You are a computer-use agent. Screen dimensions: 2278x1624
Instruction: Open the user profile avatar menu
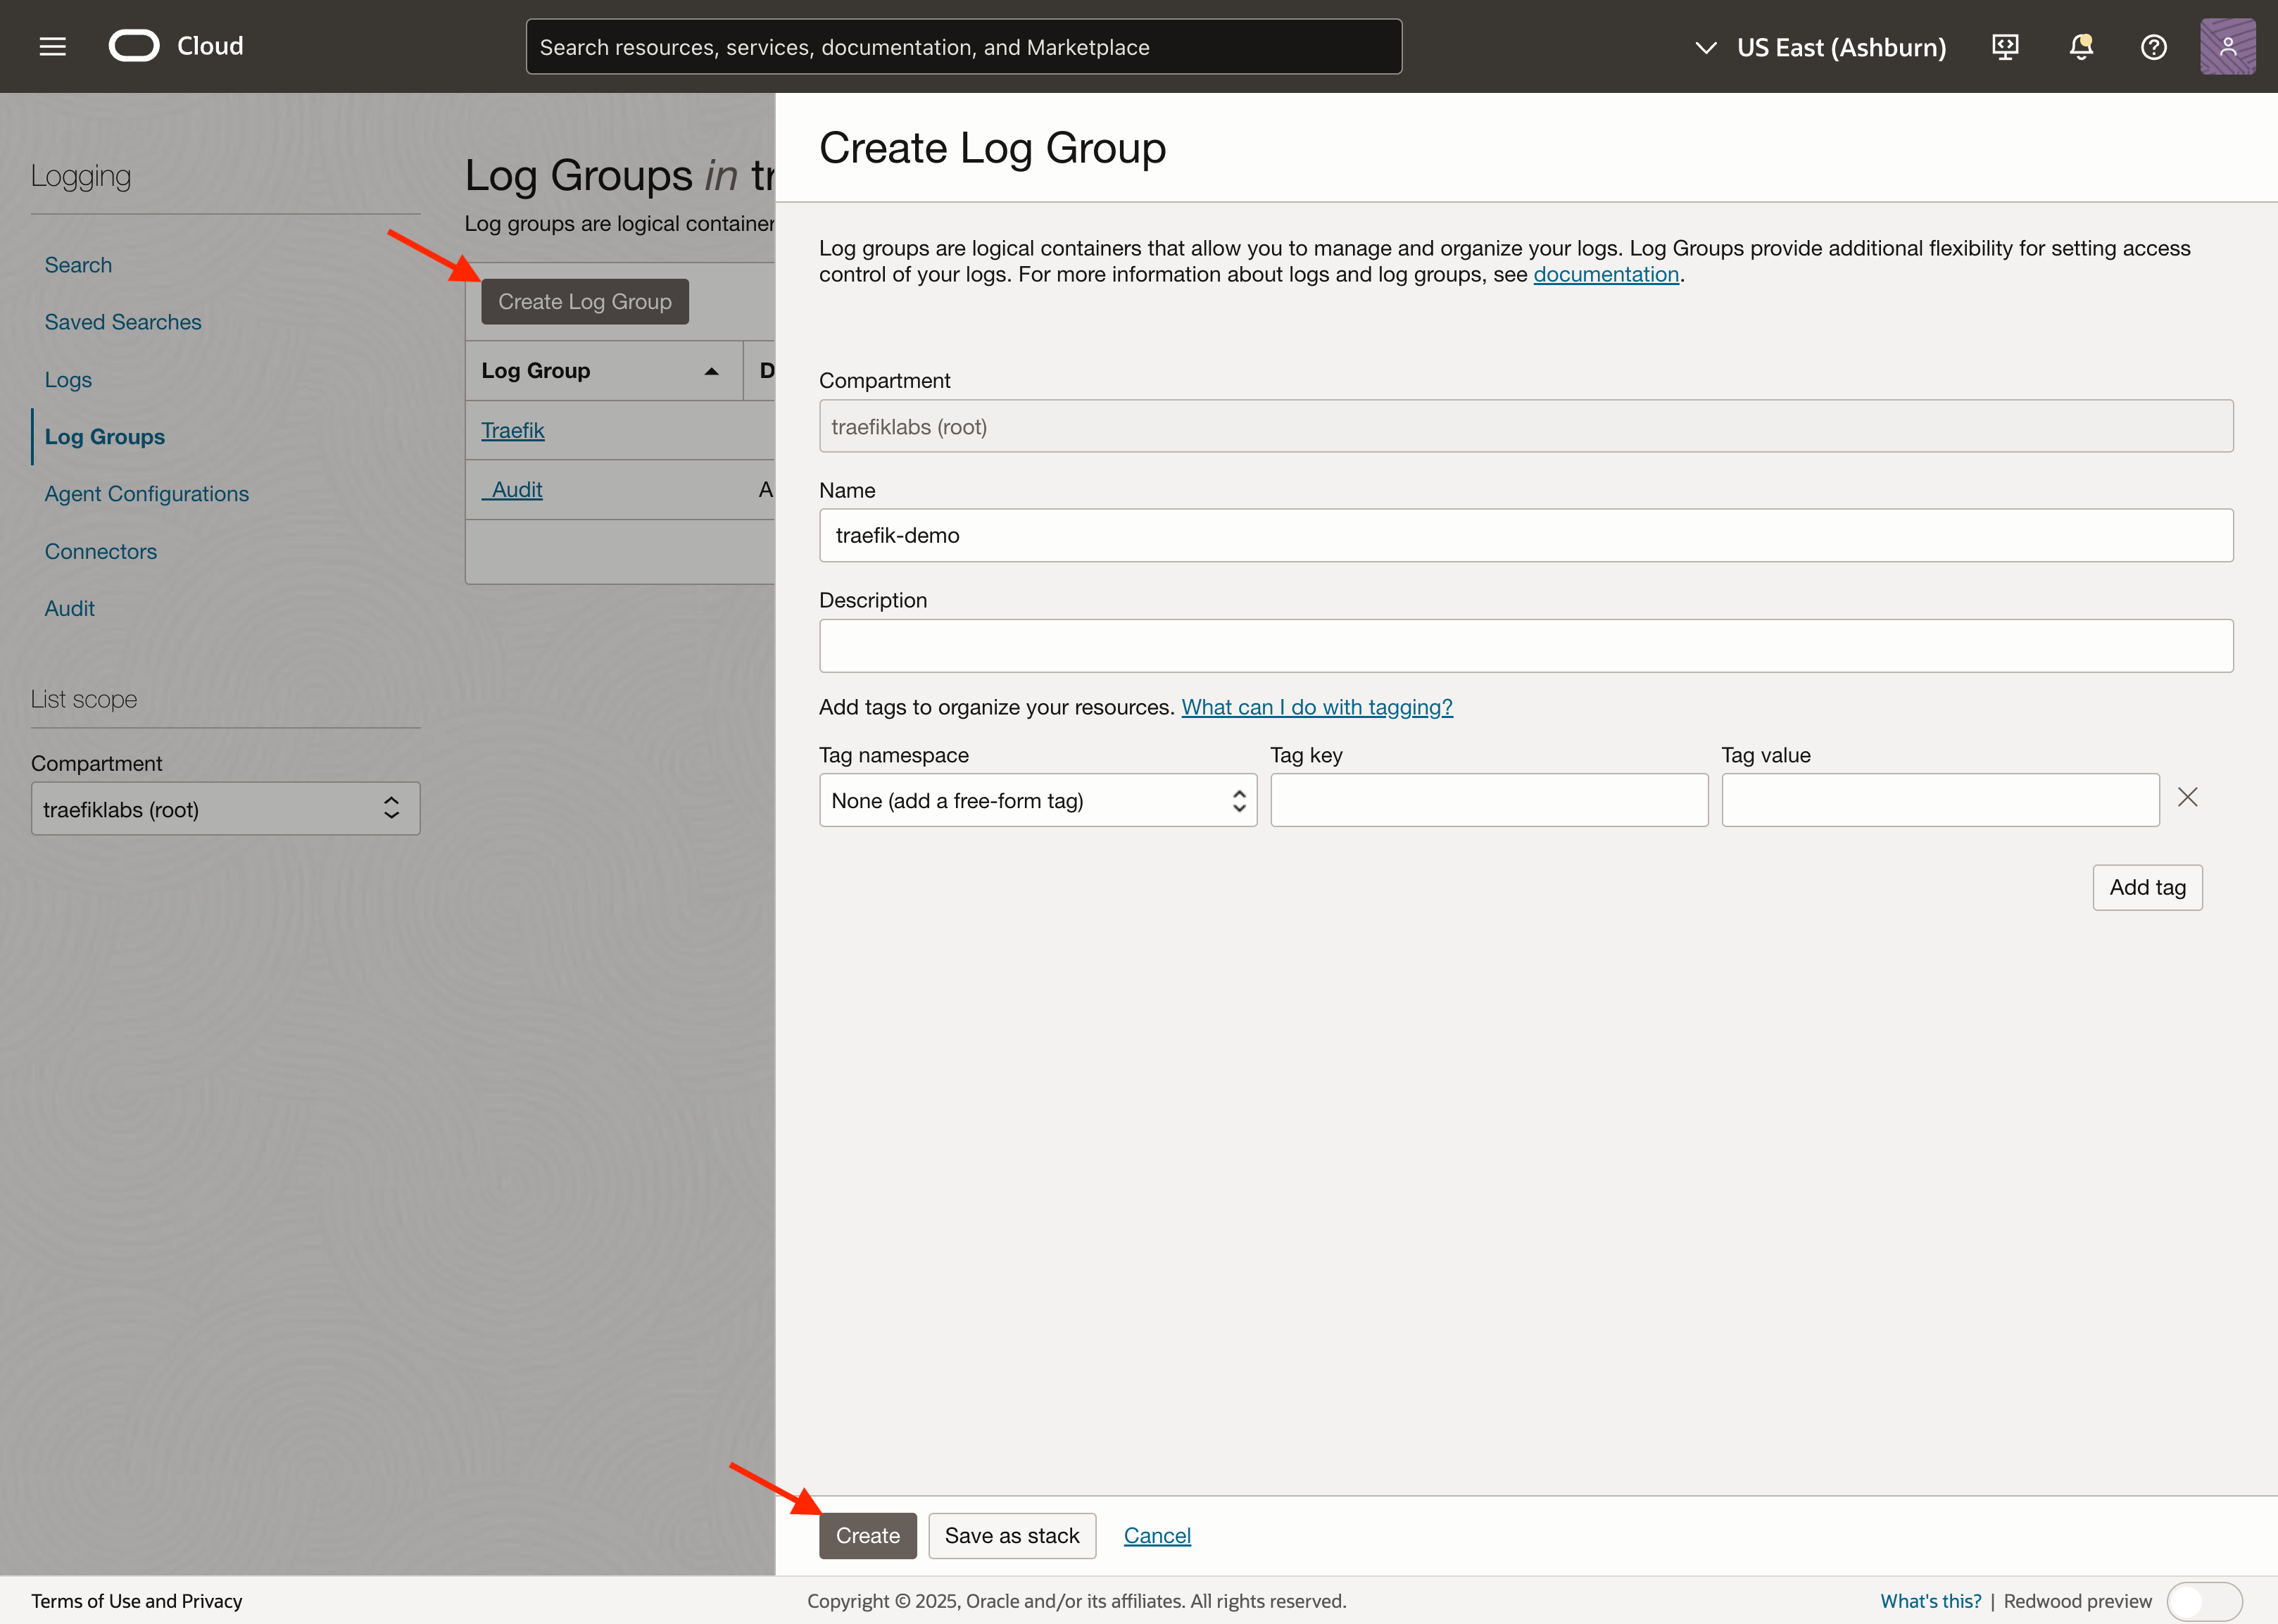point(2227,47)
